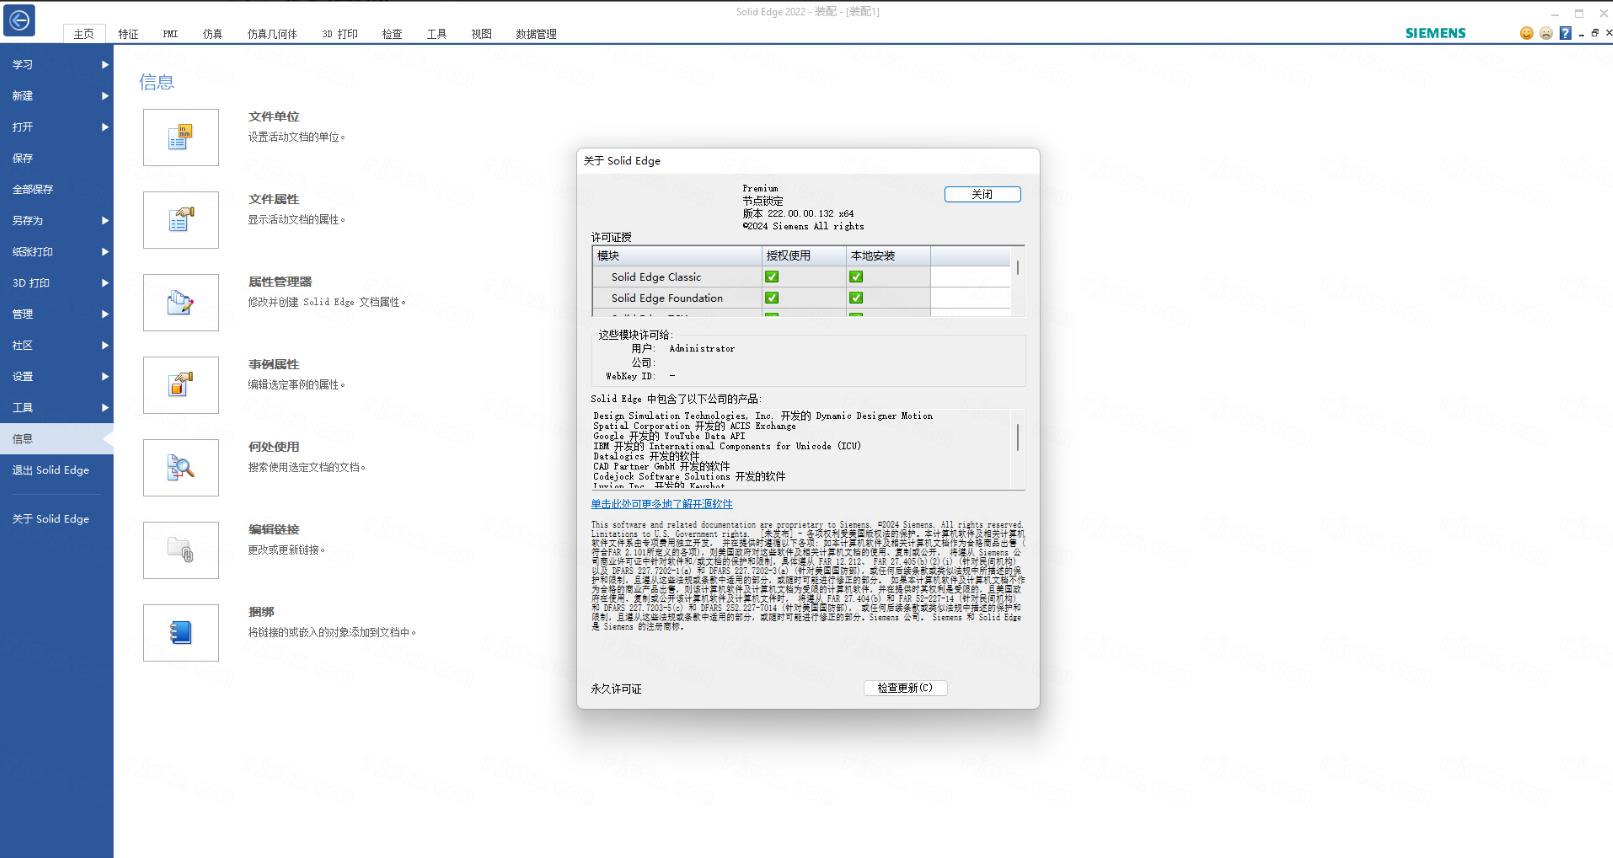Click the 单击此处可更多地了解开源软件 link
The image size is (1613, 858).
661,504
